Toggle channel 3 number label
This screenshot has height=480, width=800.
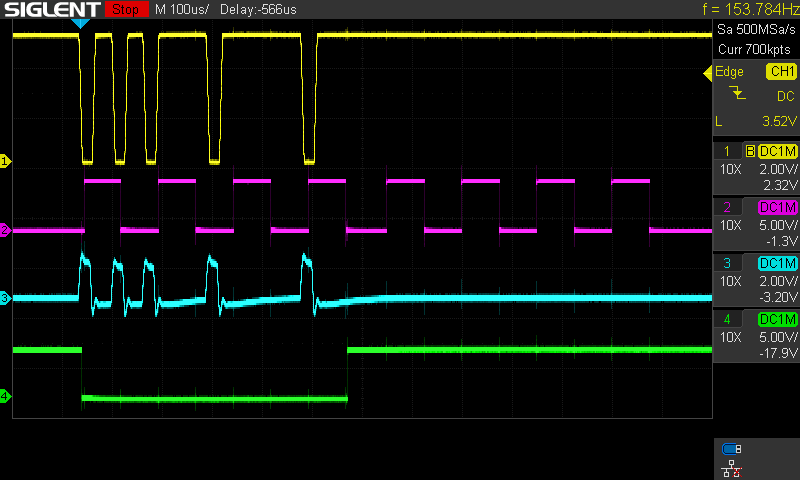[x=727, y=263]
